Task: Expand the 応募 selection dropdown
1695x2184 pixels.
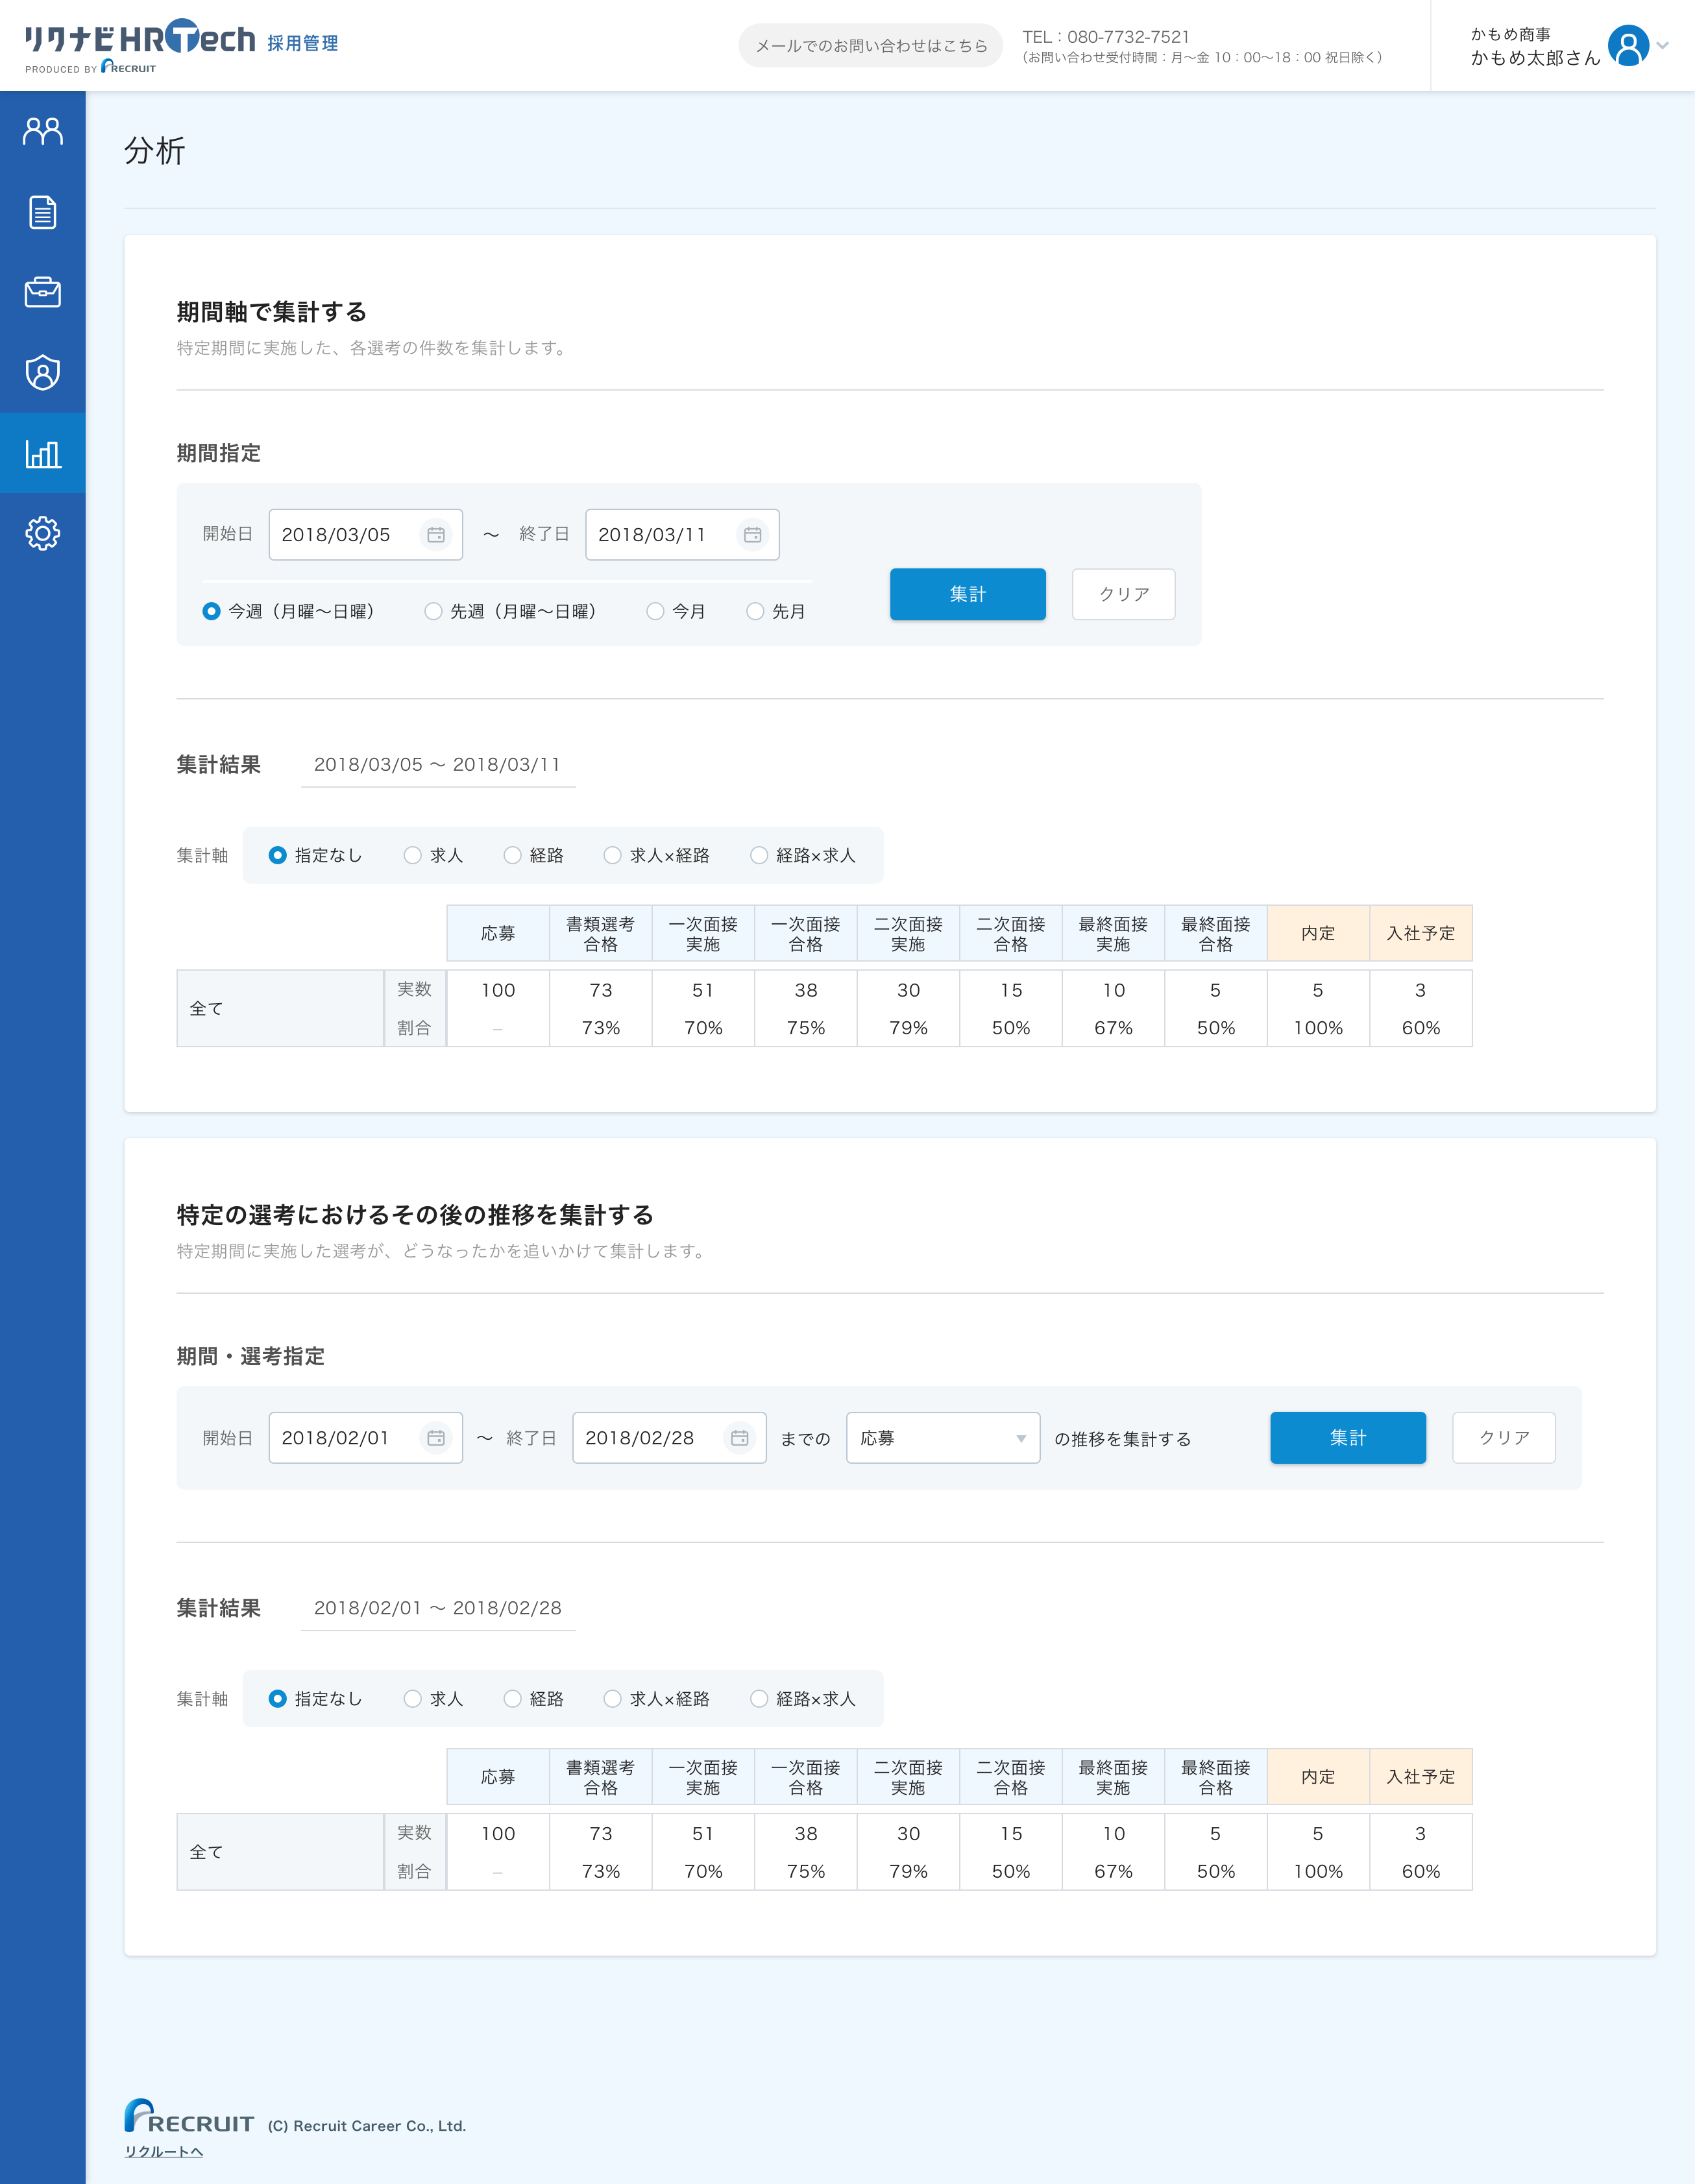Action: (x=942, y=1438)
